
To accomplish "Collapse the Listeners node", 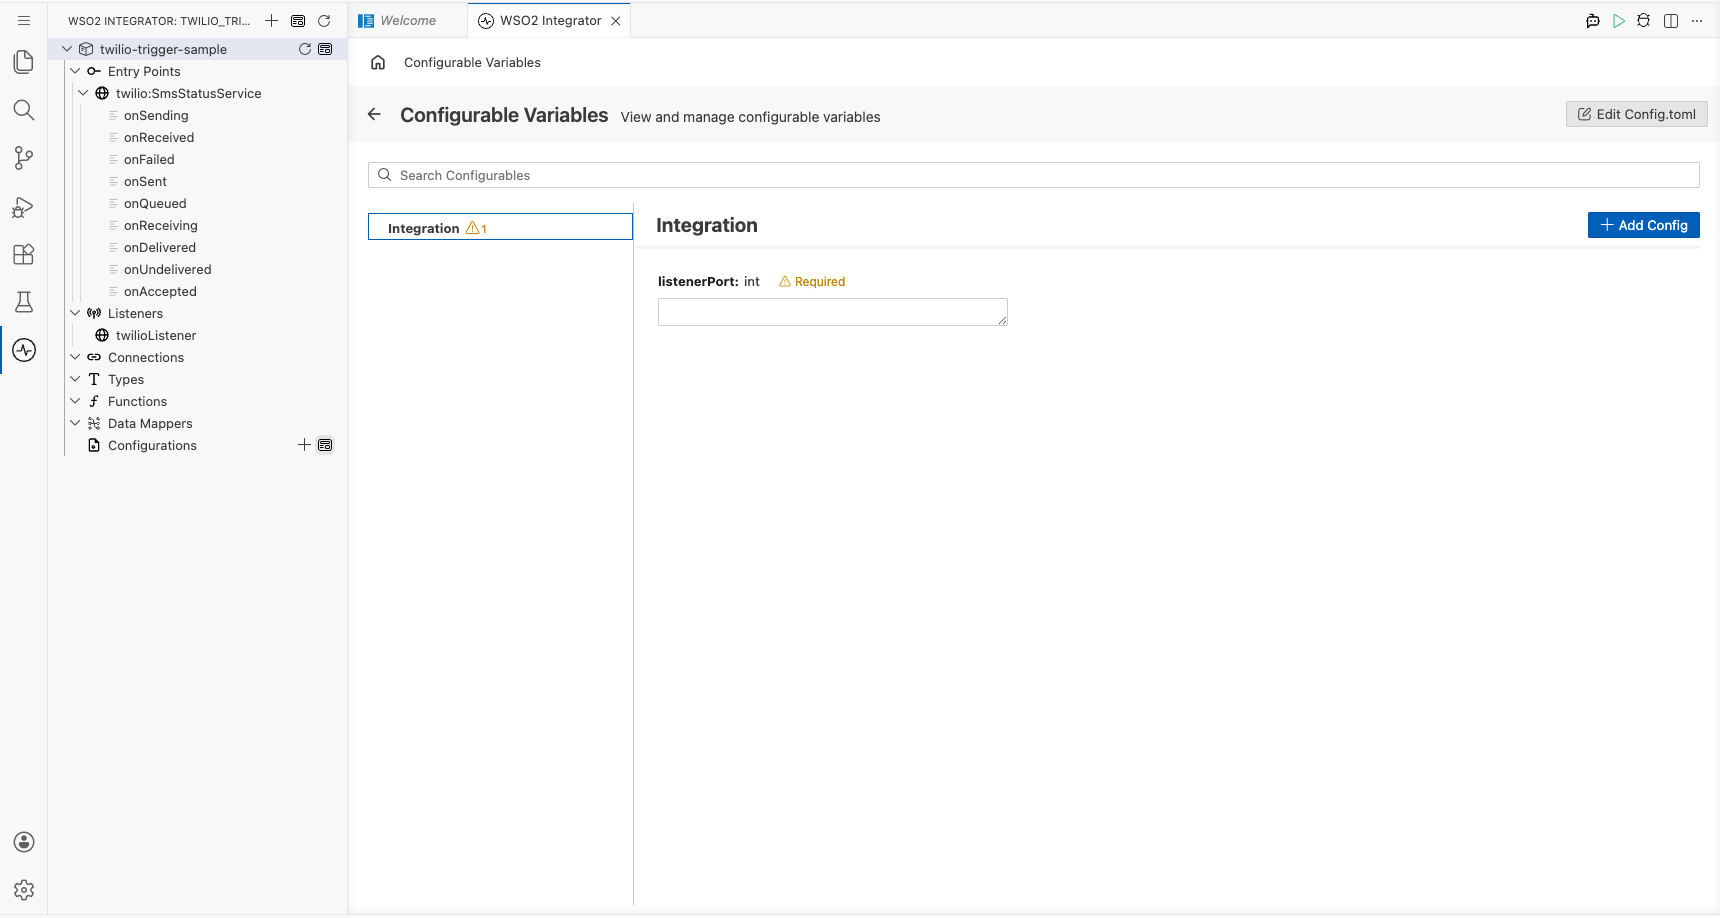I will (x=75, y=313).
